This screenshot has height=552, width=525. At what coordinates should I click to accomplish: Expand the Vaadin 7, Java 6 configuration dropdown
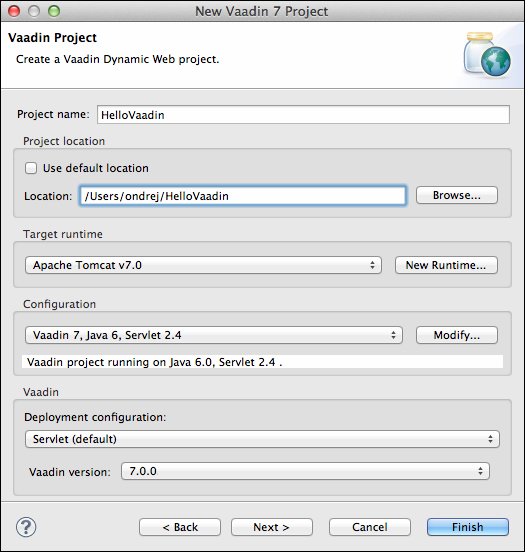(214, 335)
